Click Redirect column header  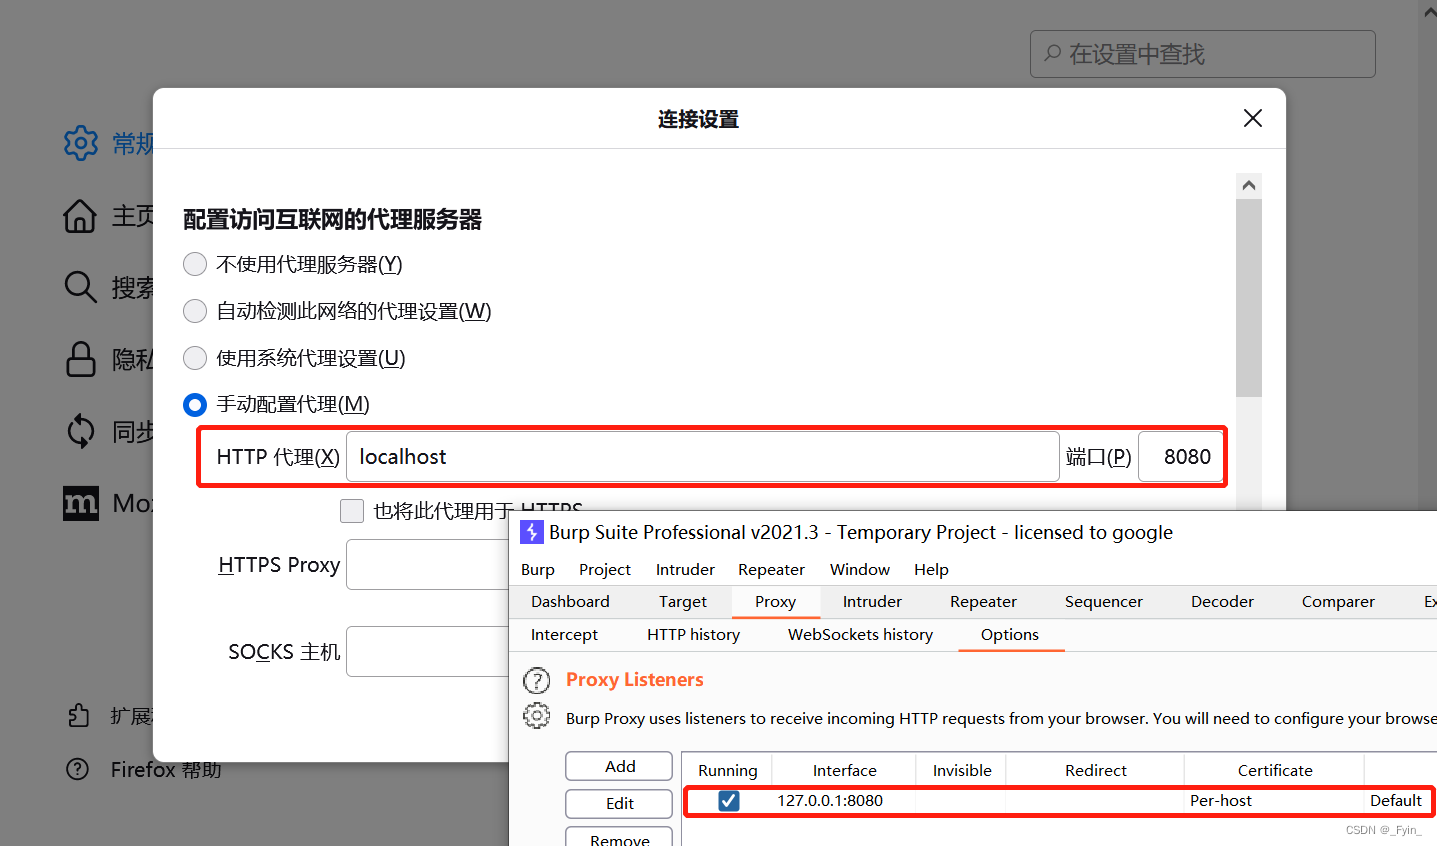pyautogui.click(x=1095, y=770)
